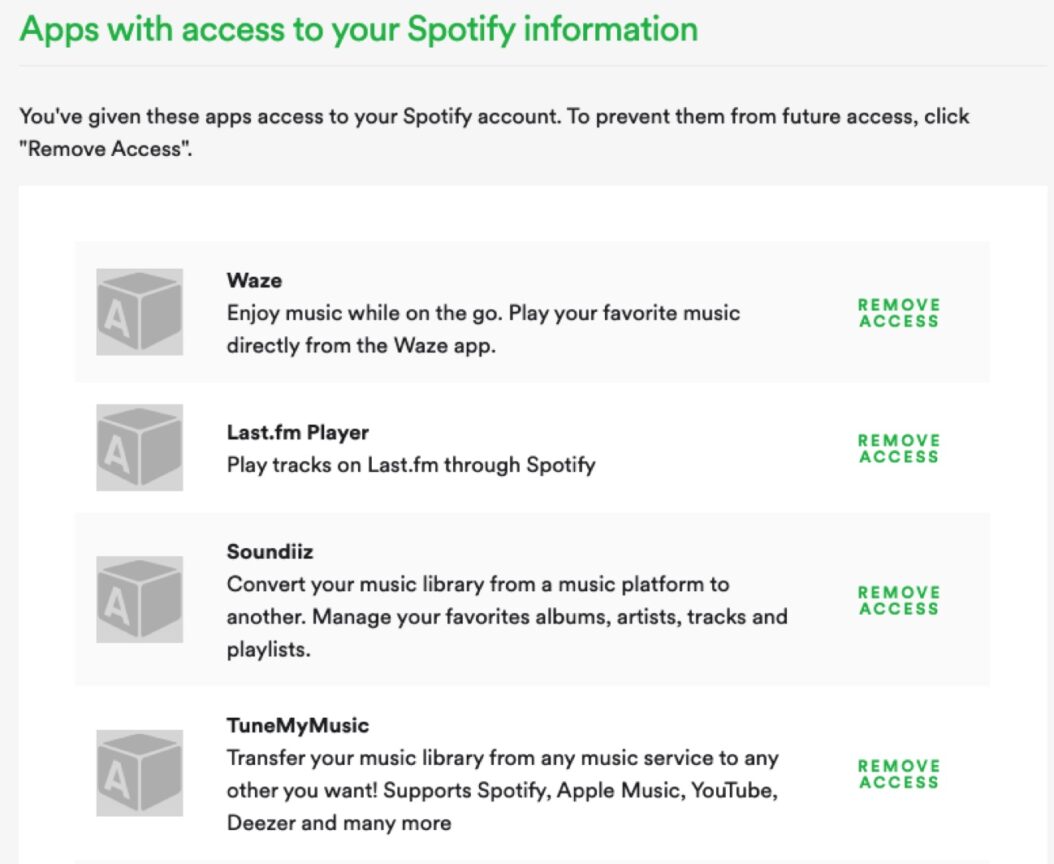
Task: Click TuneMyMusic's 'Transfer your music library' description
Action: tap(502, 790)
